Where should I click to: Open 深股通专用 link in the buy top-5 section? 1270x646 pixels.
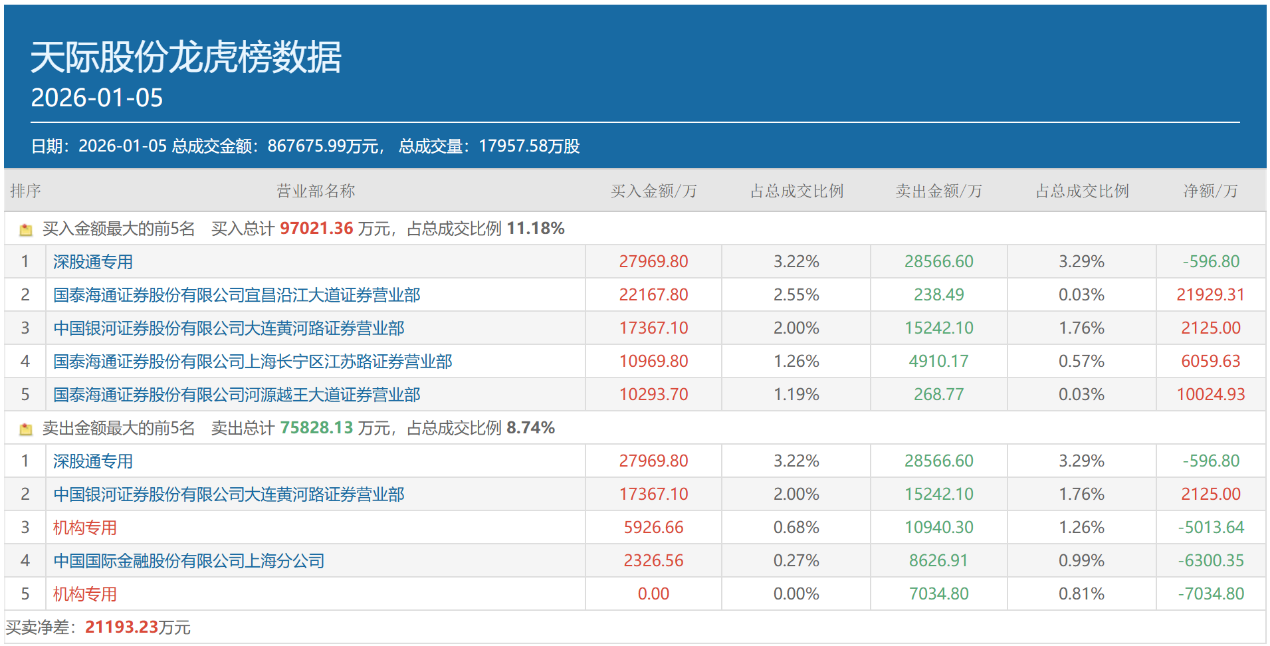pos(93,262)
